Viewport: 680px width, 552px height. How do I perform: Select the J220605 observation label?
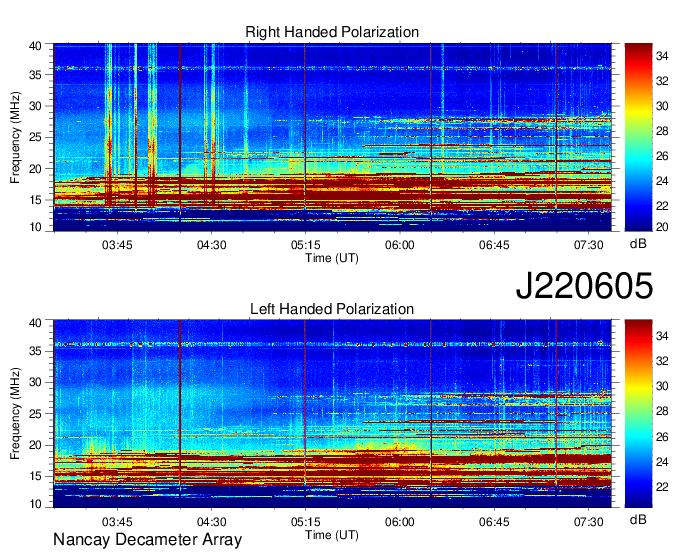click(x=584, y=286)
